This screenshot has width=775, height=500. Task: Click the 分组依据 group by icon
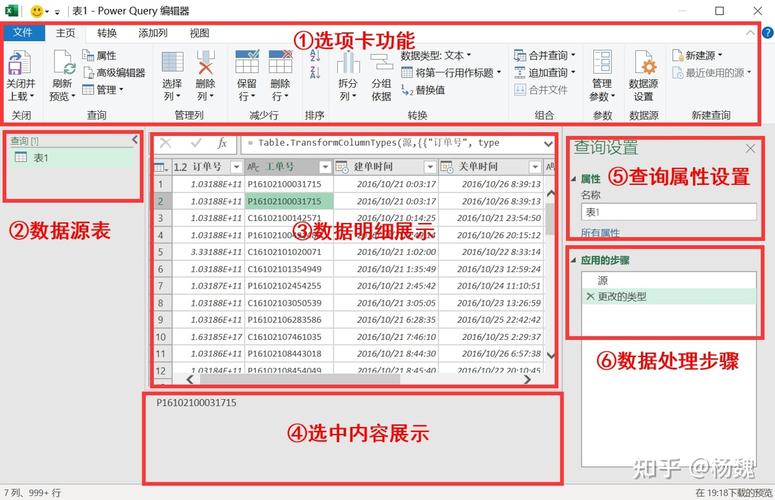pyautogui.click(x=382, y=62)
